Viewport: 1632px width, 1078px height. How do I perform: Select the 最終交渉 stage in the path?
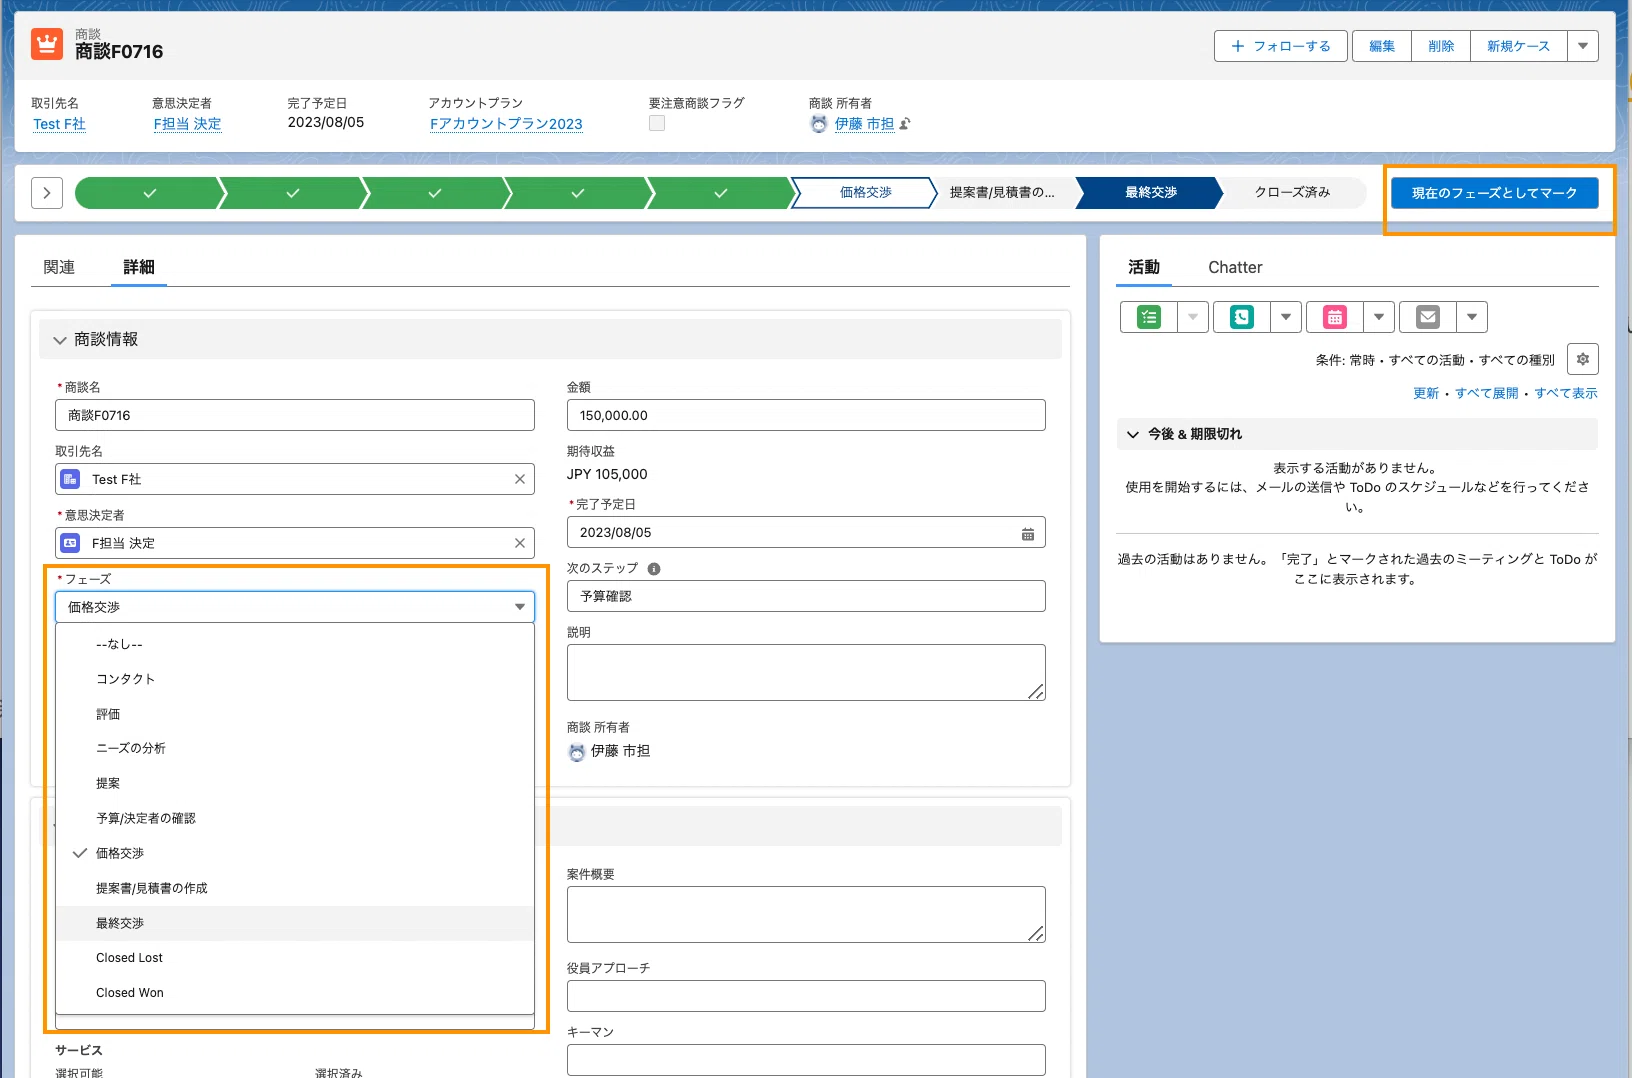pyautogui.click(x=1150, y=193)
